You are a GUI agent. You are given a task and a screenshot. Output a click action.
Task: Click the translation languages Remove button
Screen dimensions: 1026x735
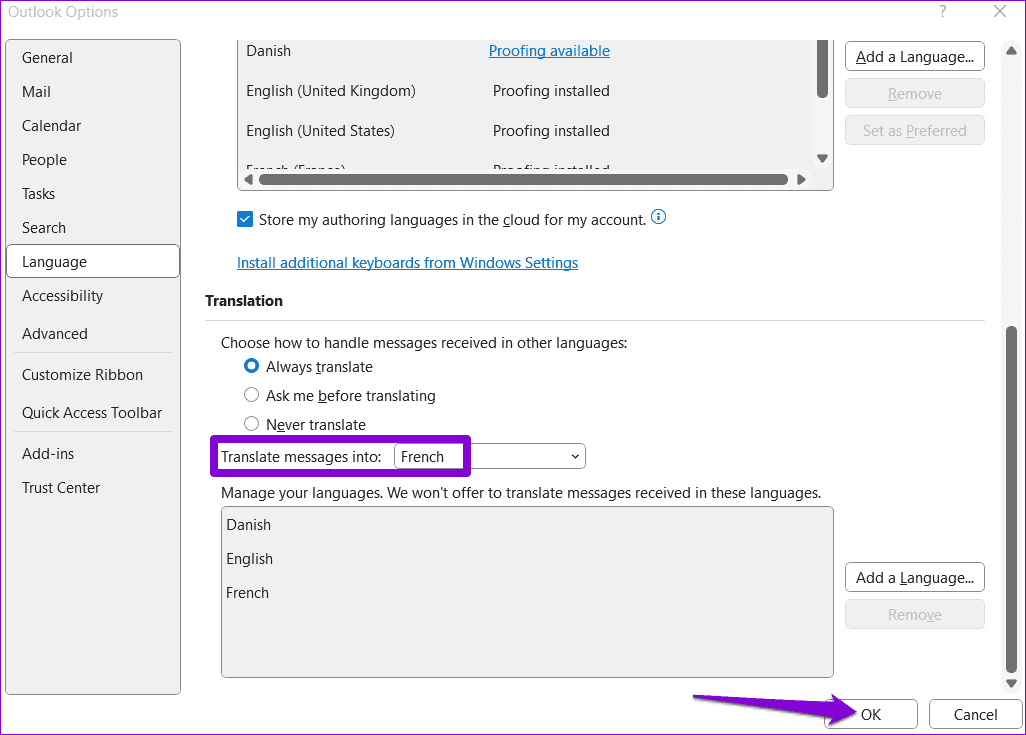[x=915, y=614]
